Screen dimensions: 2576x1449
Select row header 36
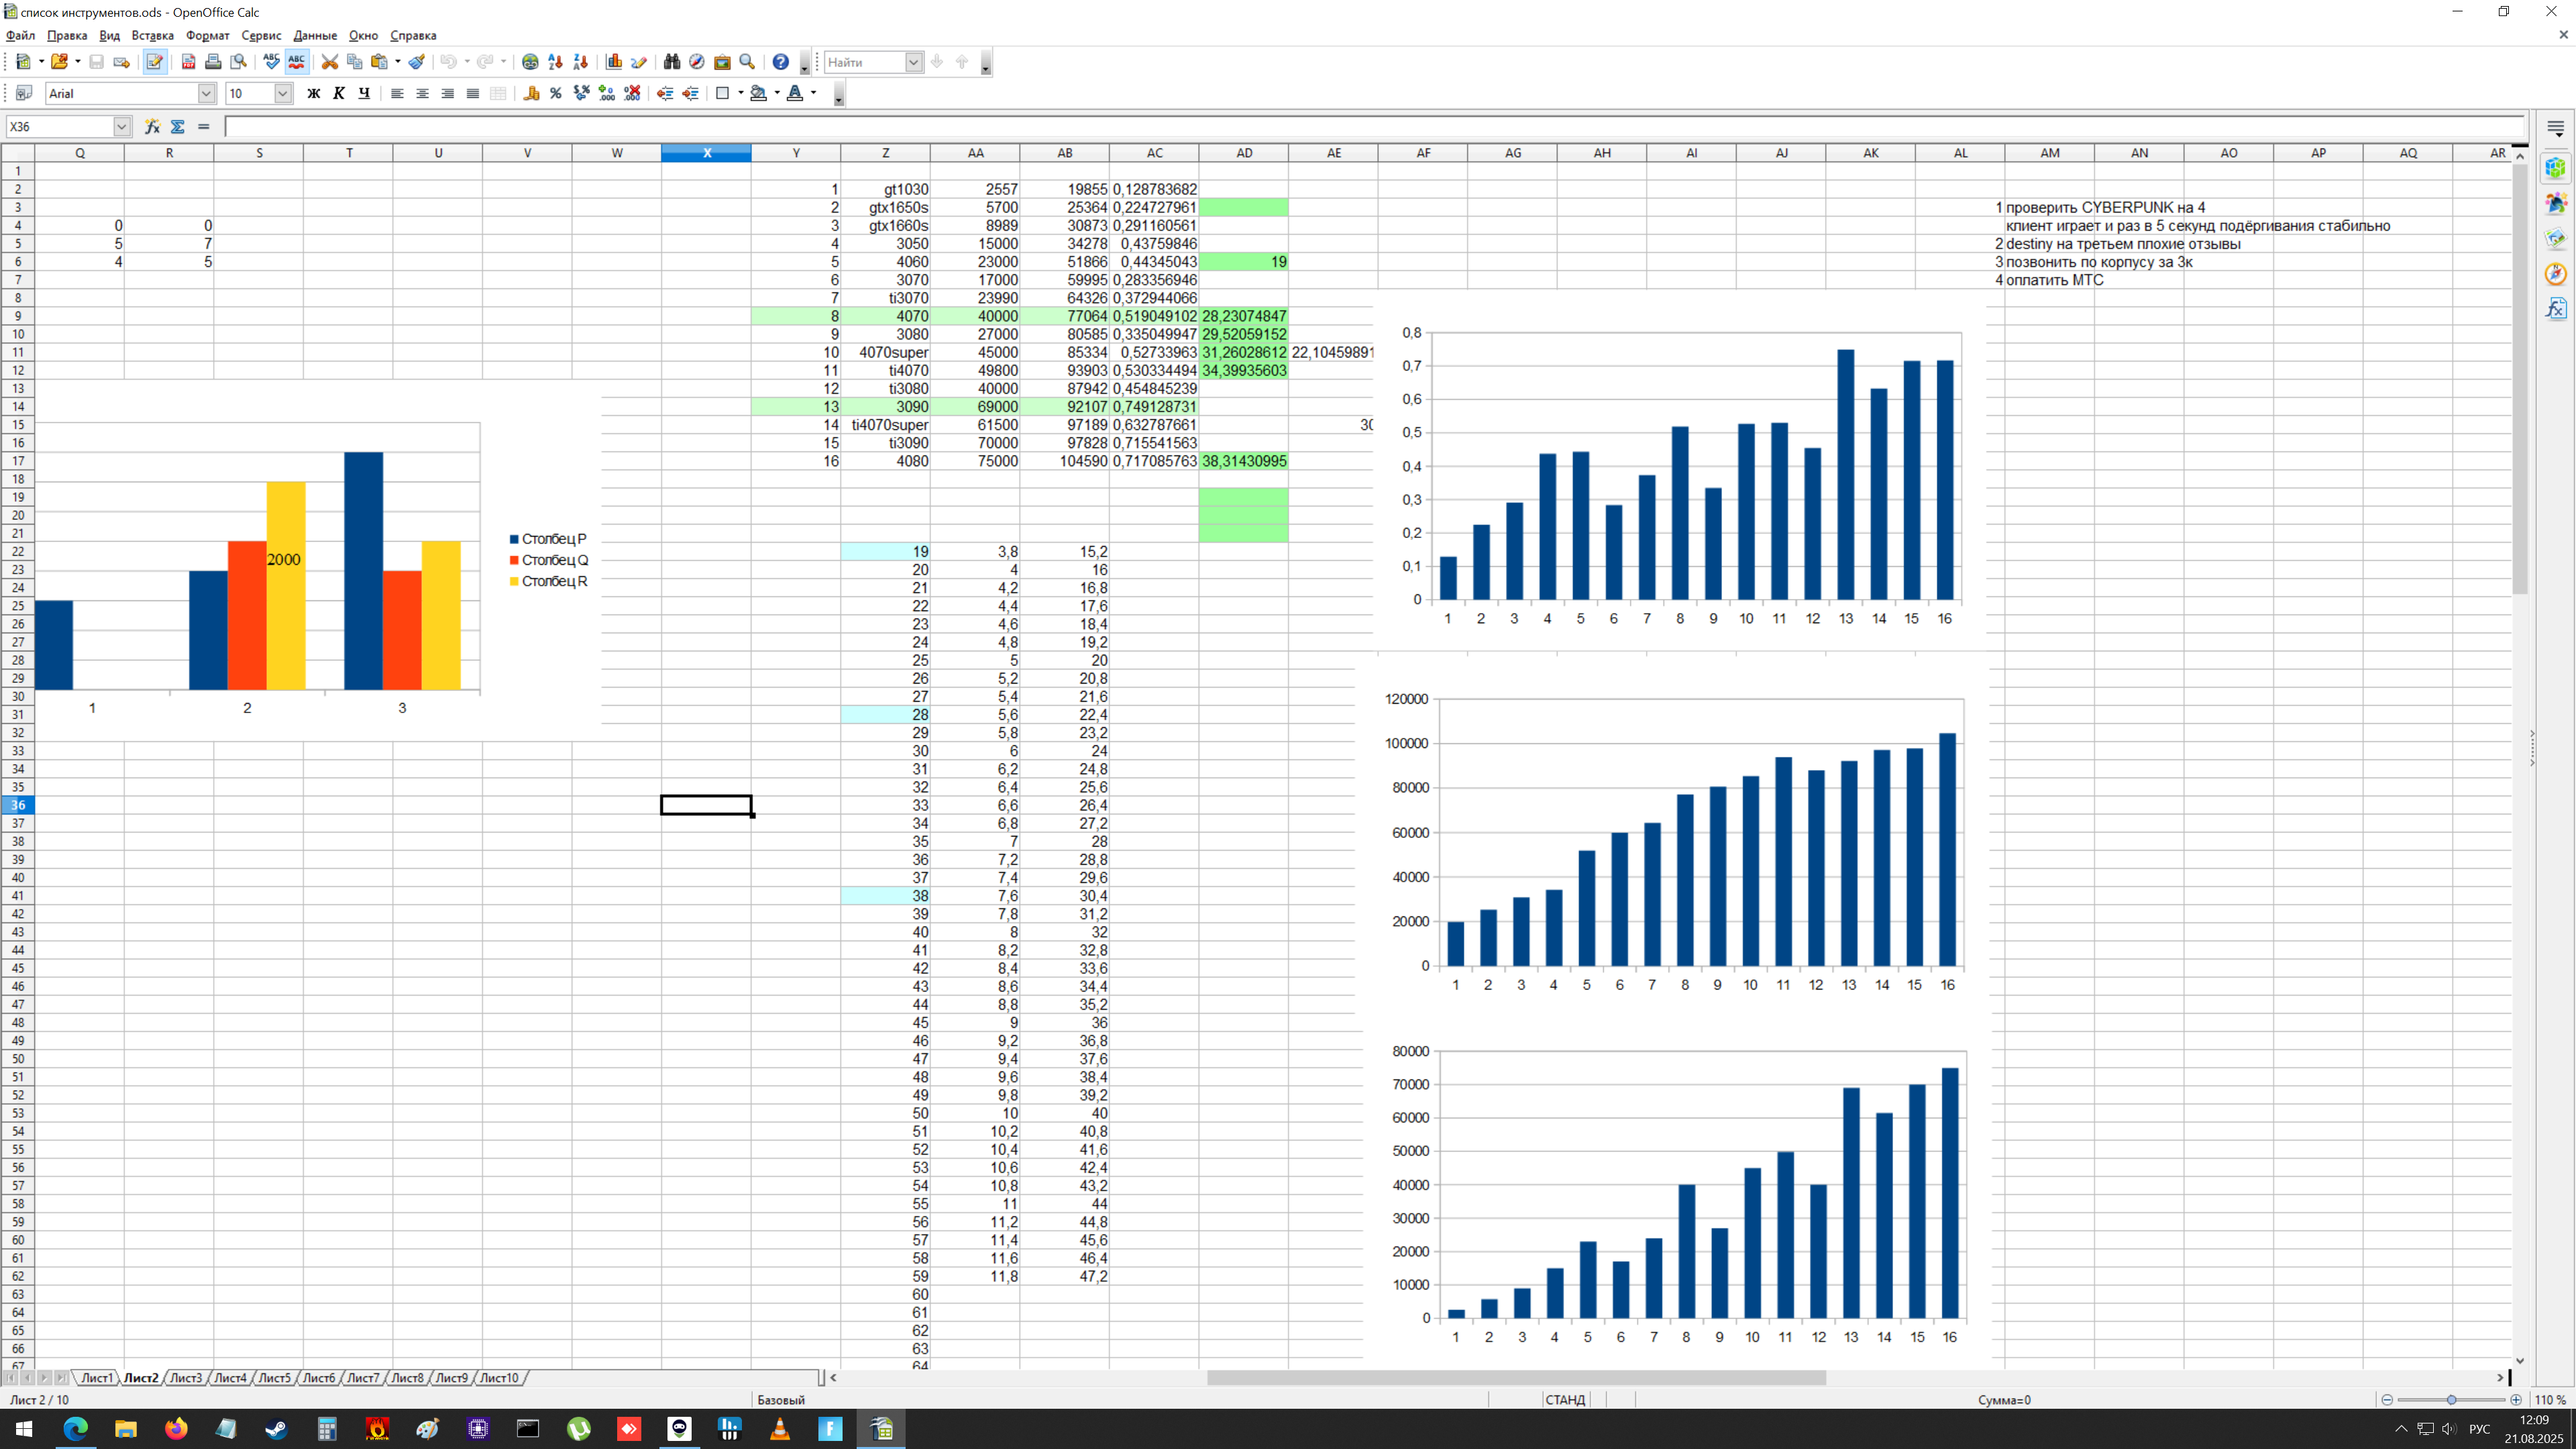(x=18, y=805)
